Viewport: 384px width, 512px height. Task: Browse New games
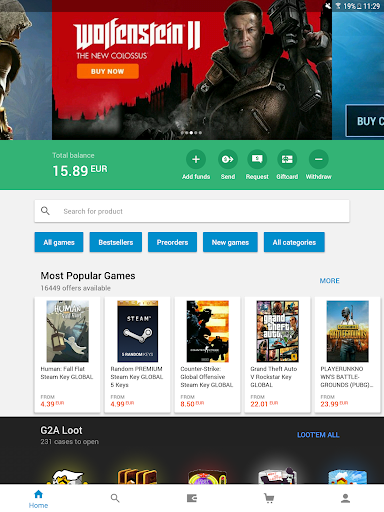[230, 242]
